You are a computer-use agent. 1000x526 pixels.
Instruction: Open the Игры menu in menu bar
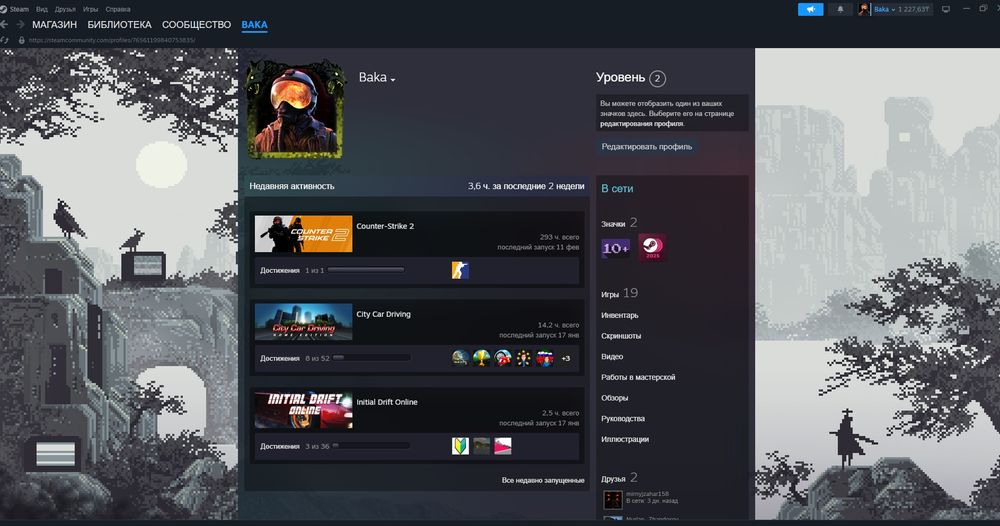pyautogui.click(x=91, y=9)
